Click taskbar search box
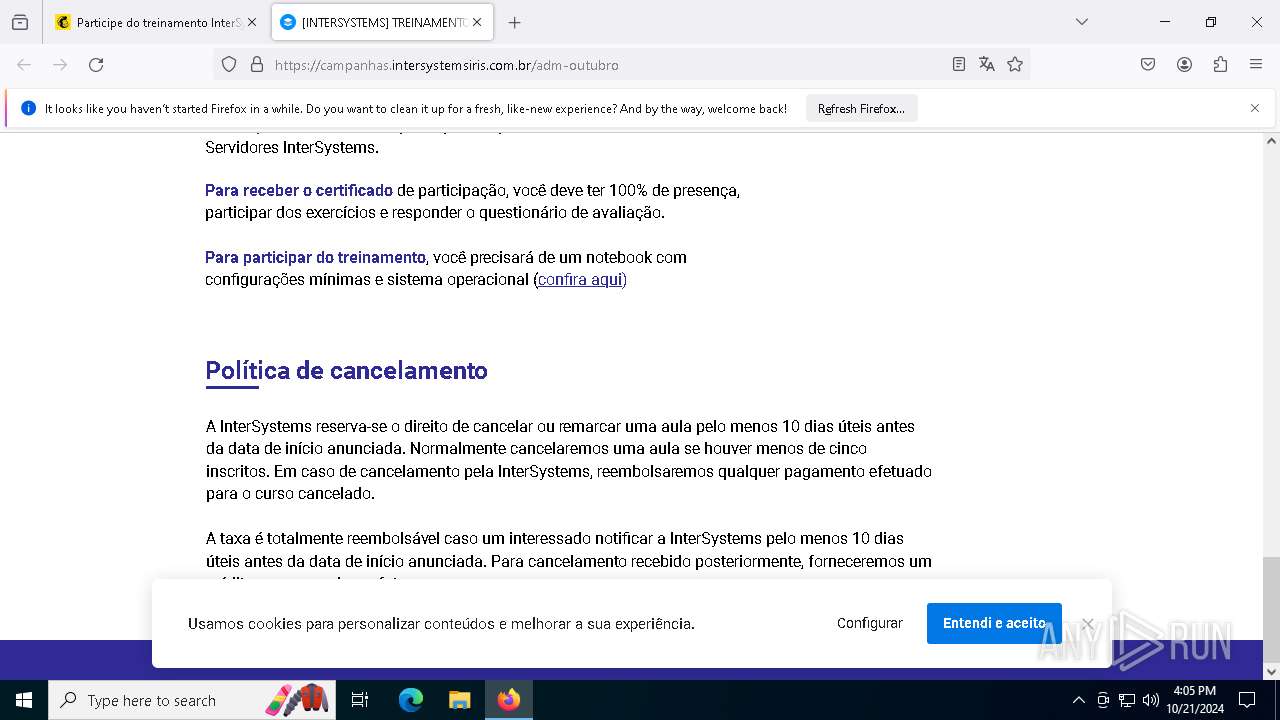The height and width of the screenshot is (720, 1280). coord(192,700)
